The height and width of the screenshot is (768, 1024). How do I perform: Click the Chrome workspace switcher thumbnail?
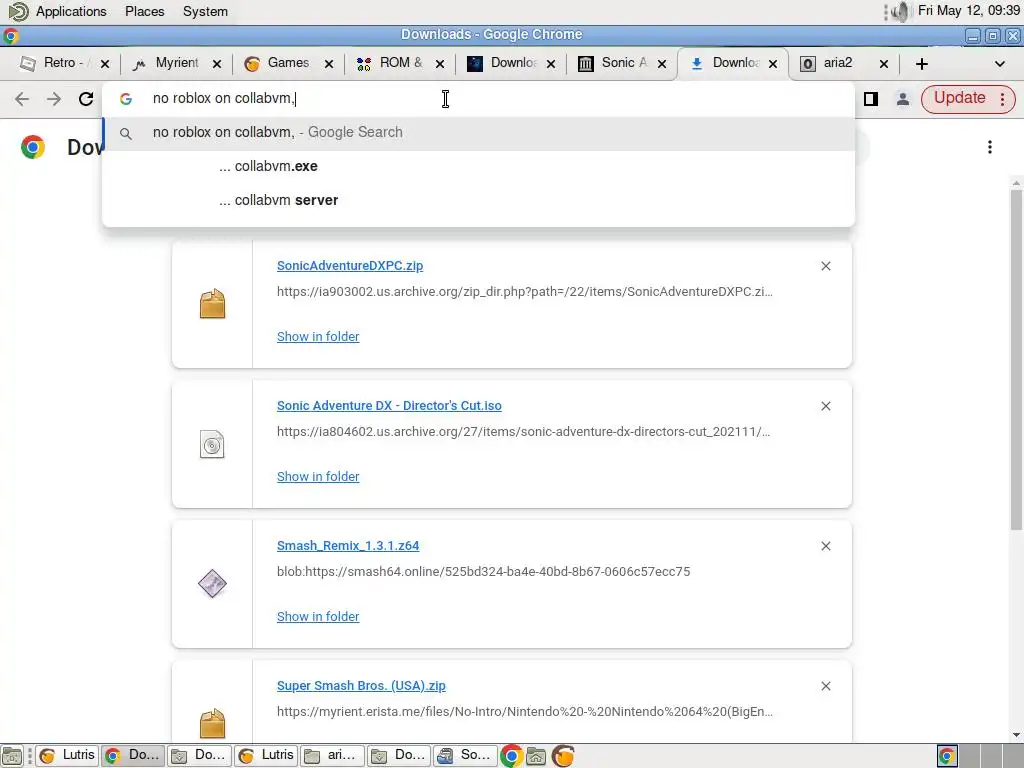947,756
